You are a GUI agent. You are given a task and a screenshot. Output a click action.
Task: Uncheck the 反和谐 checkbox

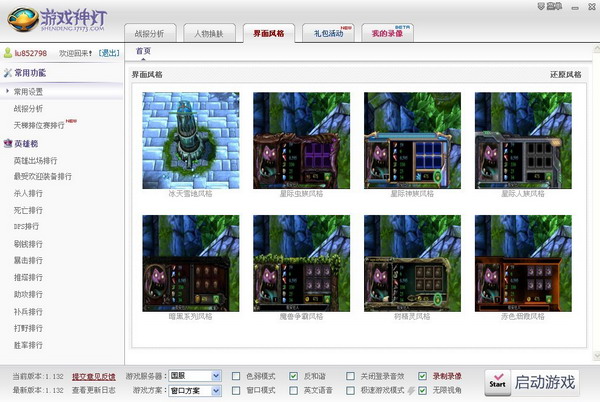click(293, 376)
